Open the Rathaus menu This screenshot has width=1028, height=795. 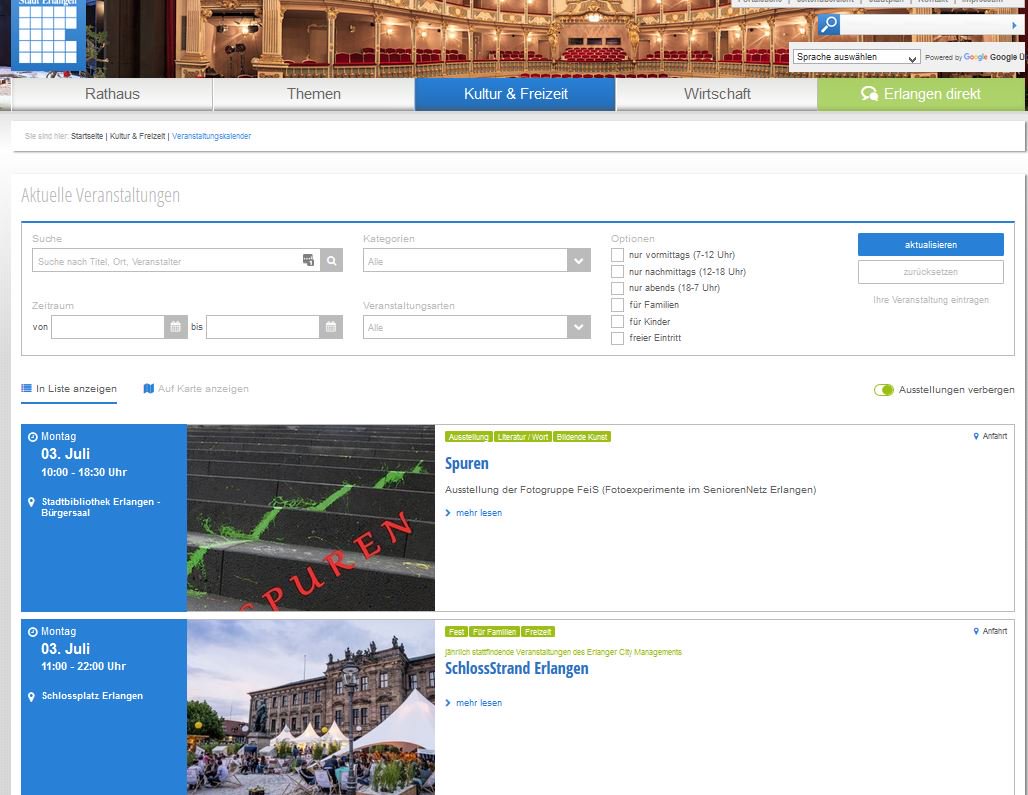click(x=112, y=94)
